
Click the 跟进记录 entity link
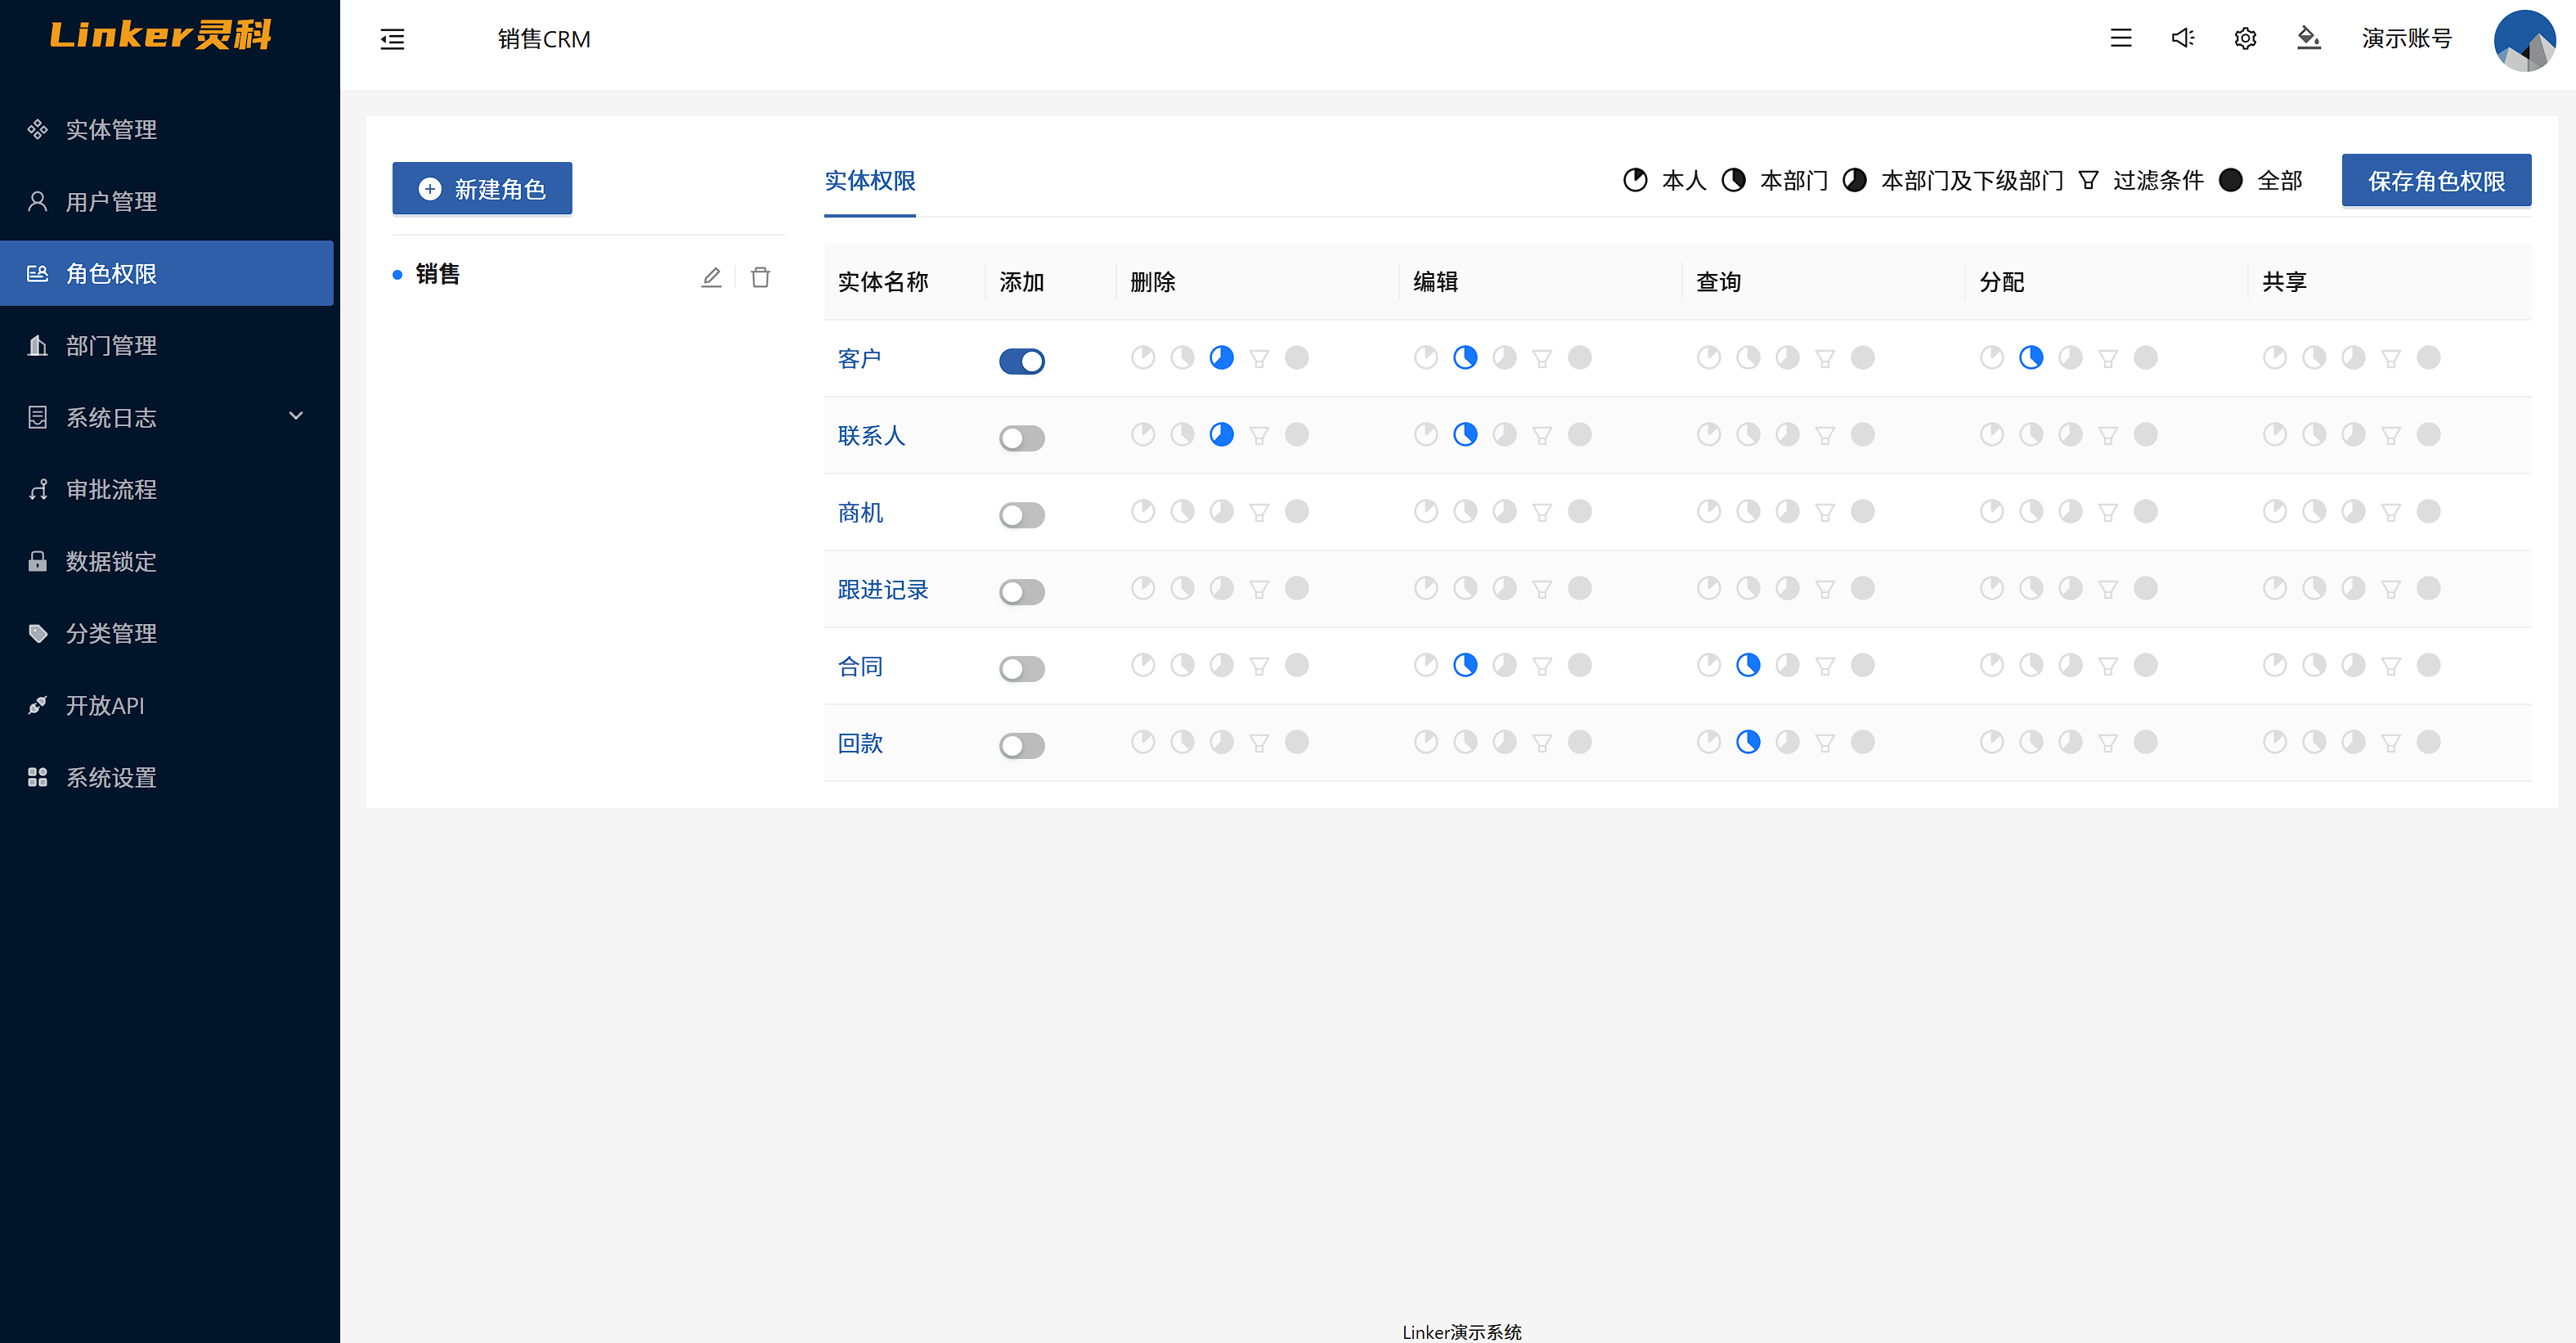point(882,589)
